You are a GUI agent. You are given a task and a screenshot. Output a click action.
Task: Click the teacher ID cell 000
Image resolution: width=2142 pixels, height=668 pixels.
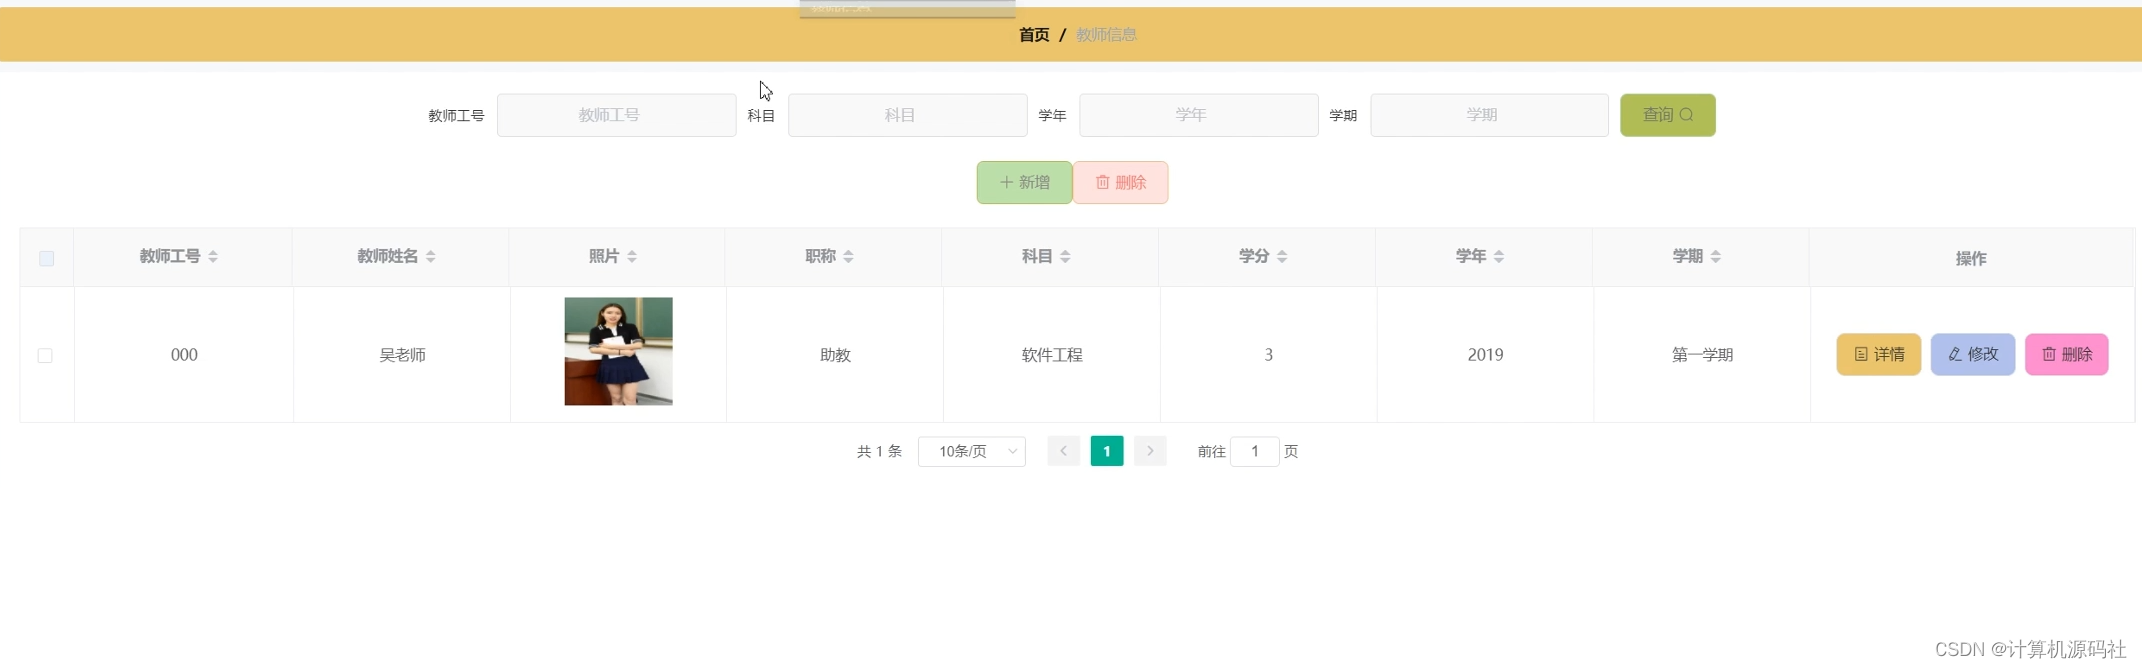184,355
